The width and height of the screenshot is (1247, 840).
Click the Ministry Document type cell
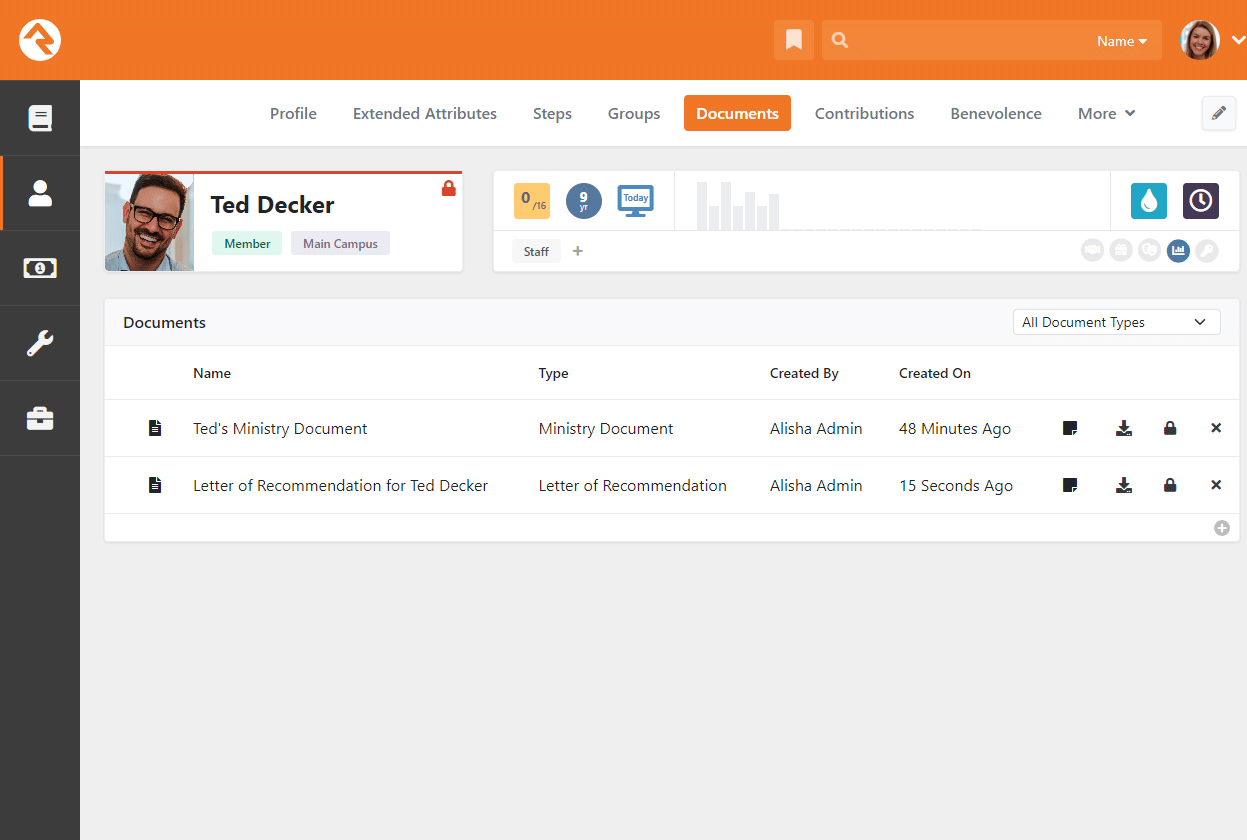606,428
